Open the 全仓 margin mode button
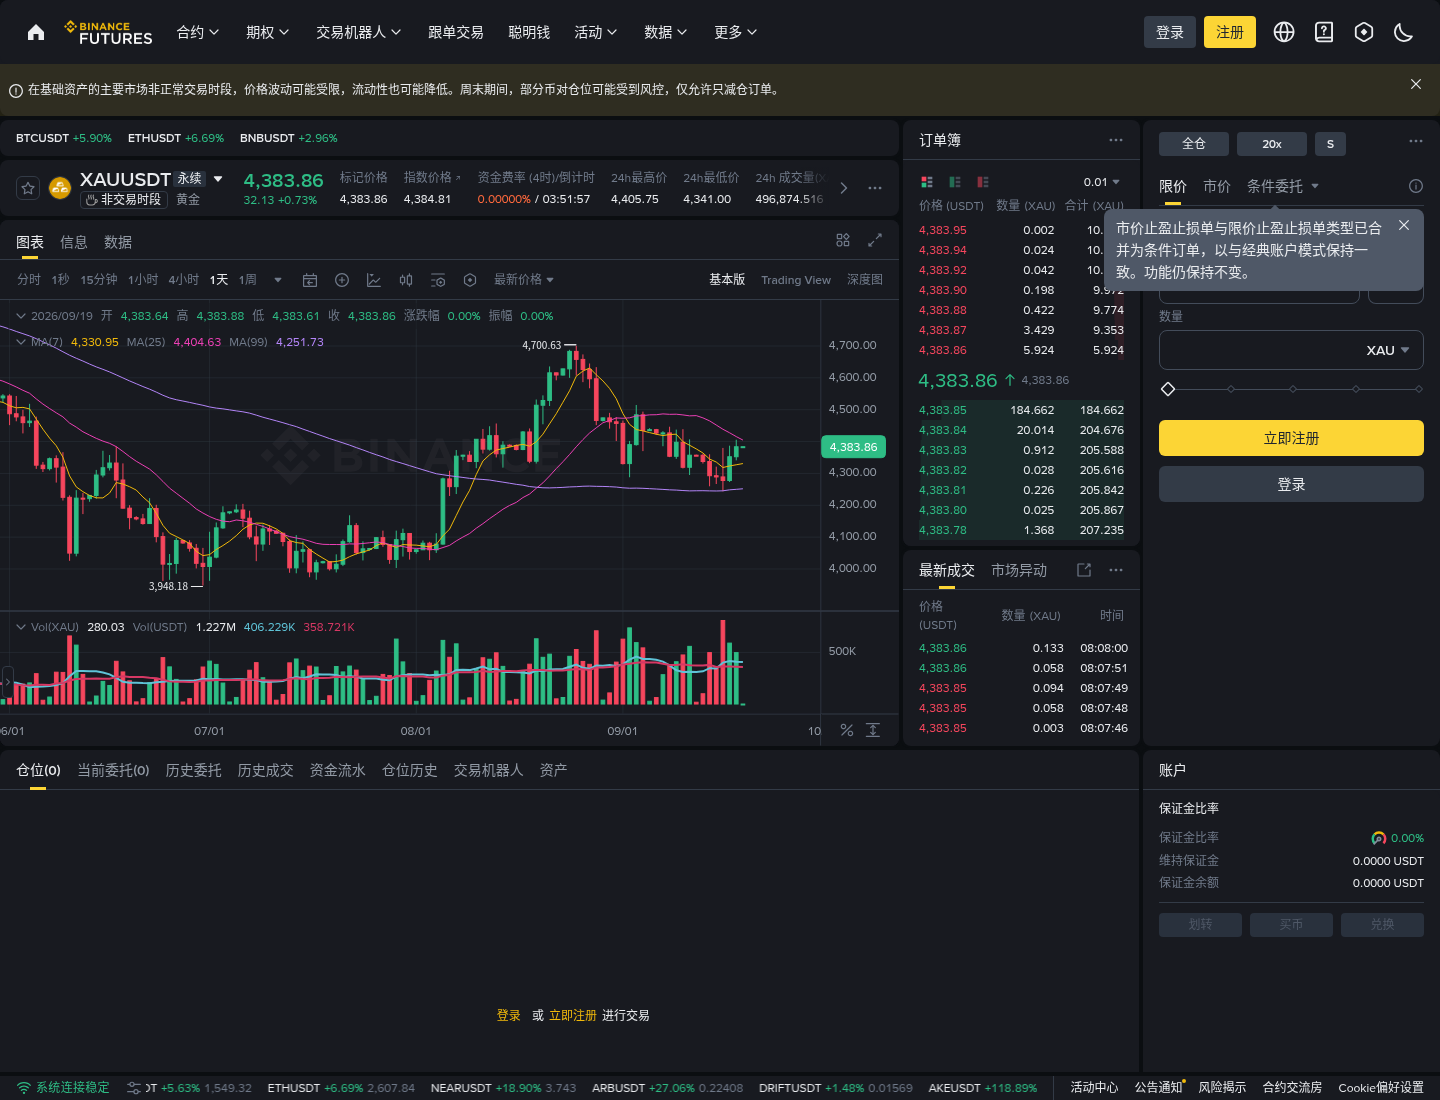This screenshot has height=1100, width=1440. (1194, 144)
